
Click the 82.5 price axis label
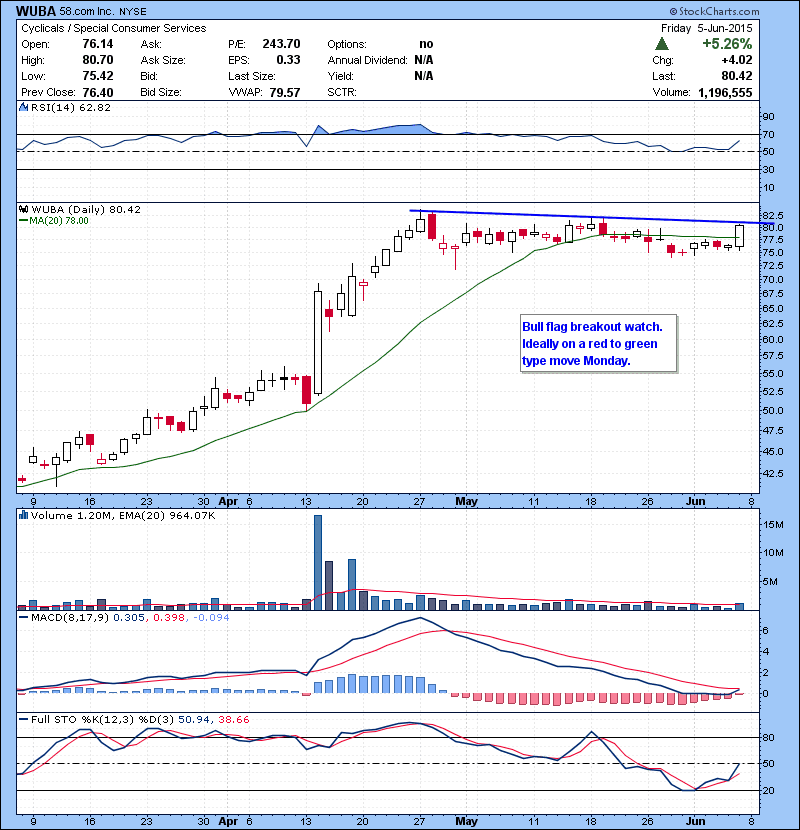click(772, 215)
